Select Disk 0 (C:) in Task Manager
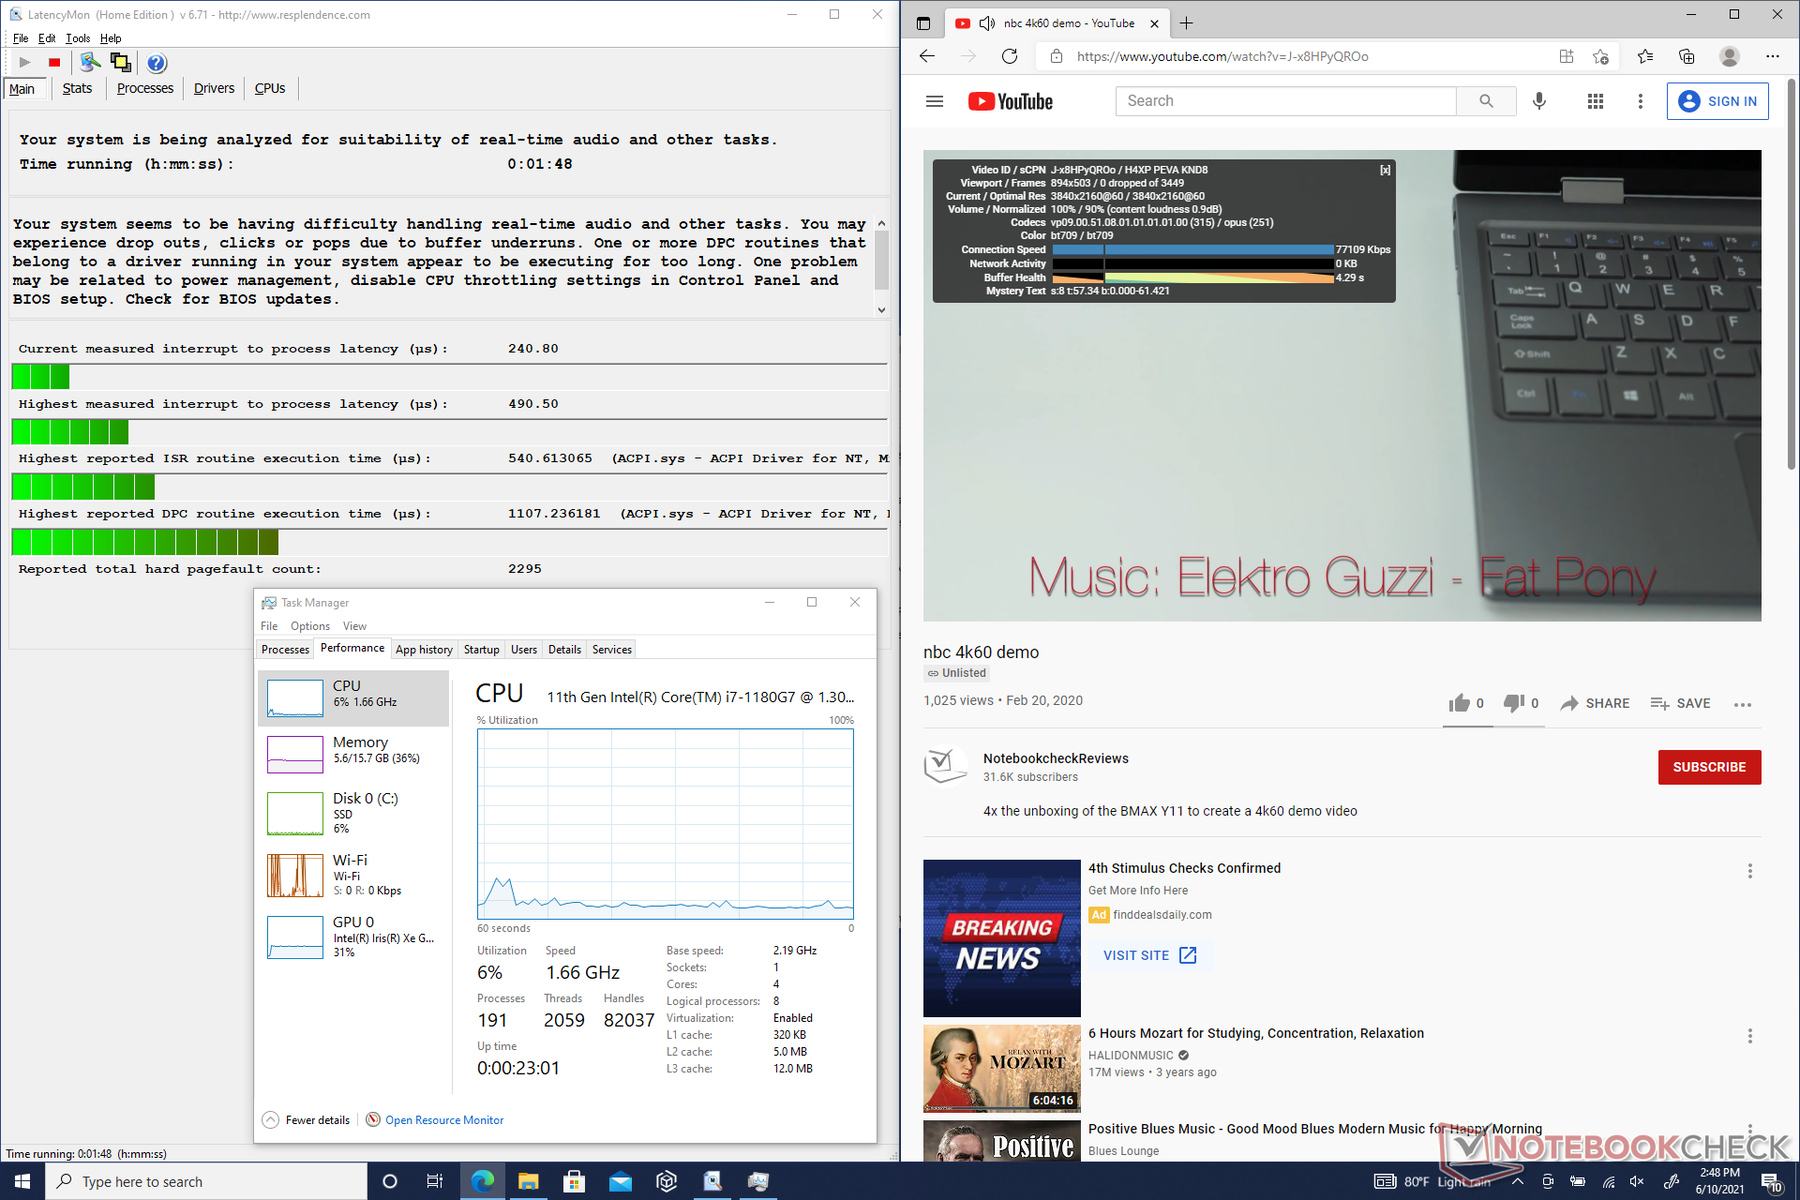 click(x=353, y=813)
